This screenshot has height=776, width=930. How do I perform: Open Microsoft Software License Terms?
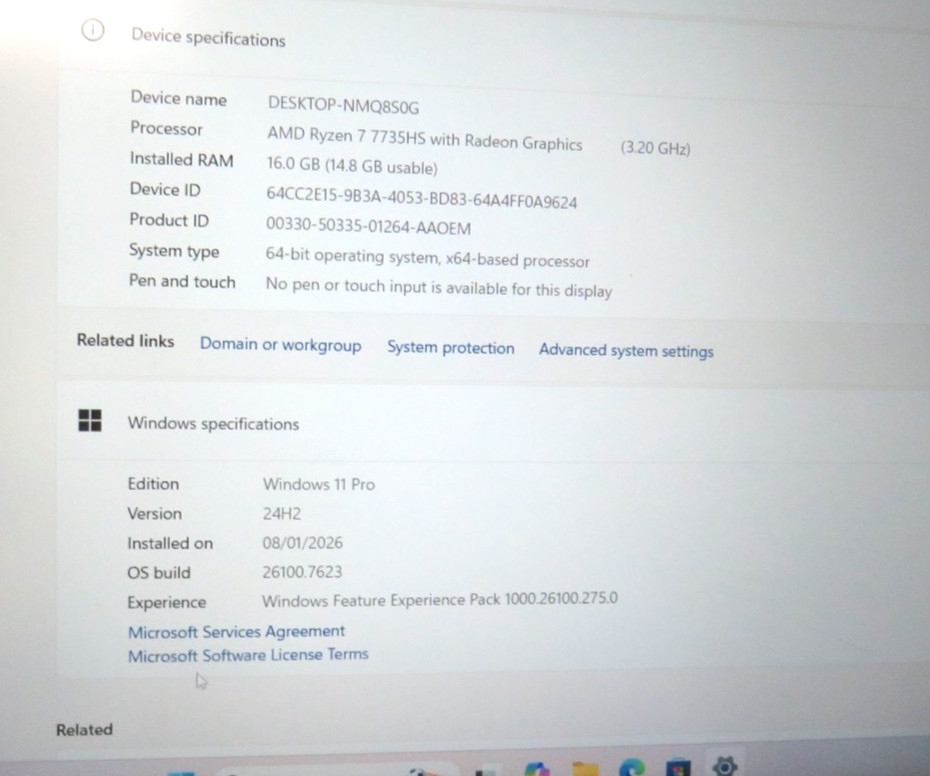pyautogui.click(x=249, y=655)
